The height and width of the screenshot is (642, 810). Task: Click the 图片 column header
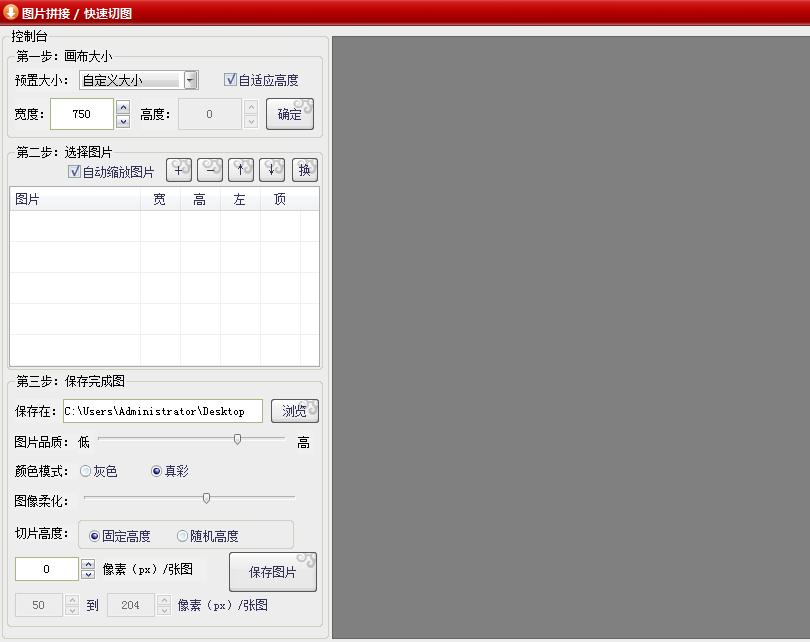point(75,199)
